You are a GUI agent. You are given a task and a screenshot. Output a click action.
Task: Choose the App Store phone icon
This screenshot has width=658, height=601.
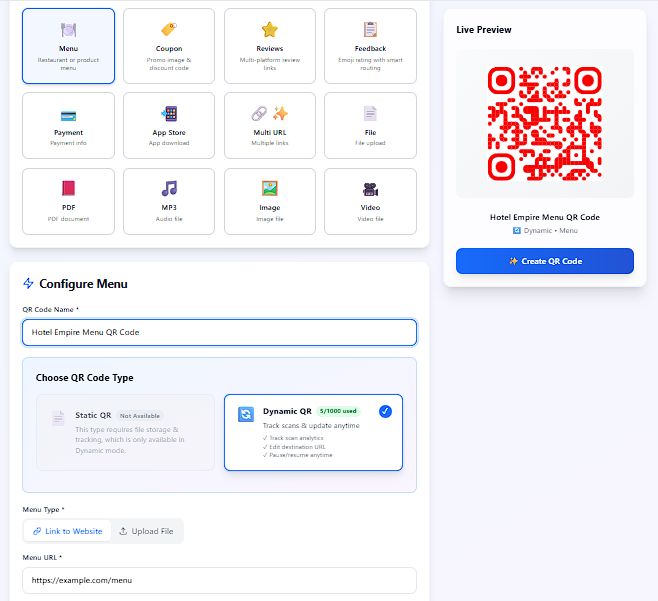coord(169,113)
